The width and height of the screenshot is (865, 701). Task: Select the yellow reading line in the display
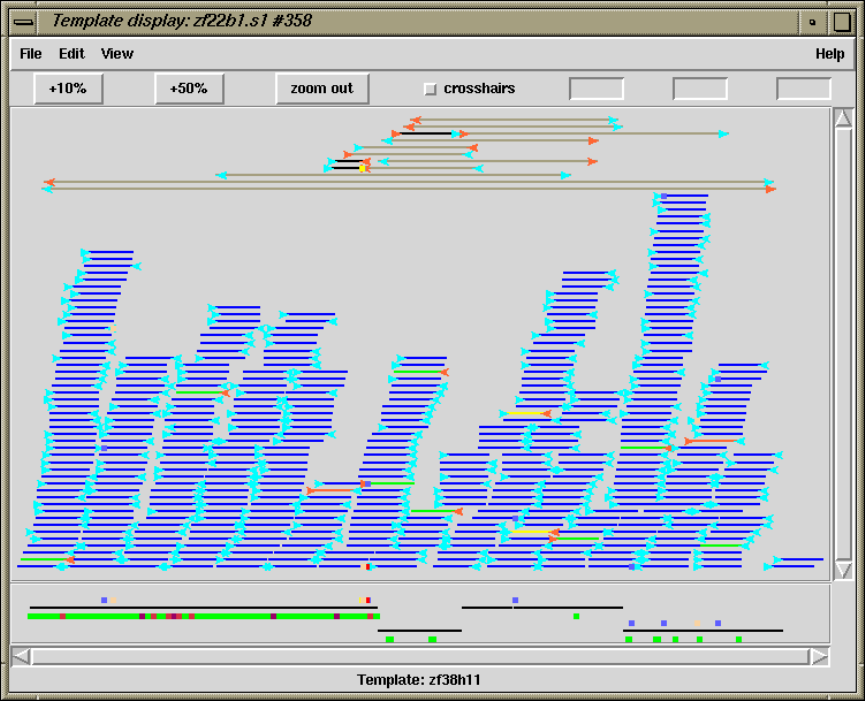point(527,413)
